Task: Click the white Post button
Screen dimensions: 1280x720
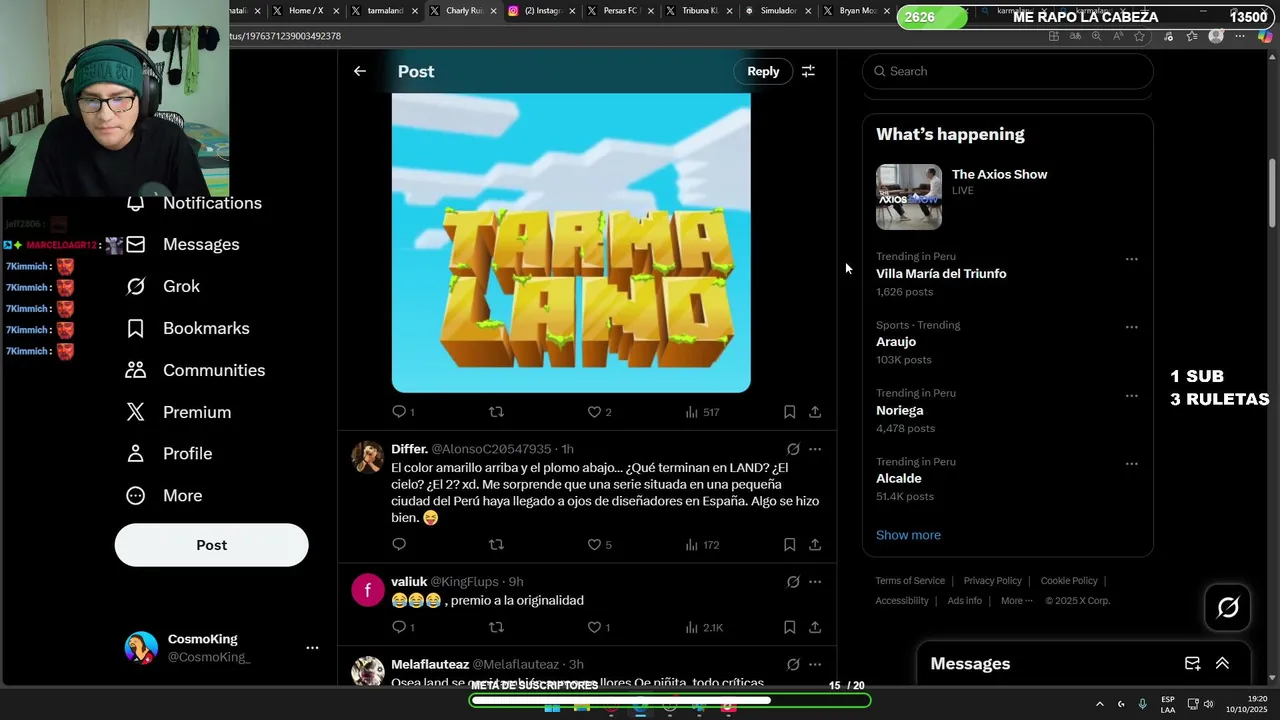Action: (x=211, y=545)
